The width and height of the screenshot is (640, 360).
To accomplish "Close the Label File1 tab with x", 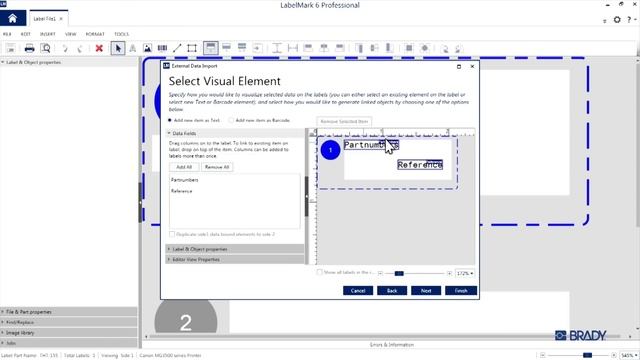I will pyautogui.click(x=61, y=19).
